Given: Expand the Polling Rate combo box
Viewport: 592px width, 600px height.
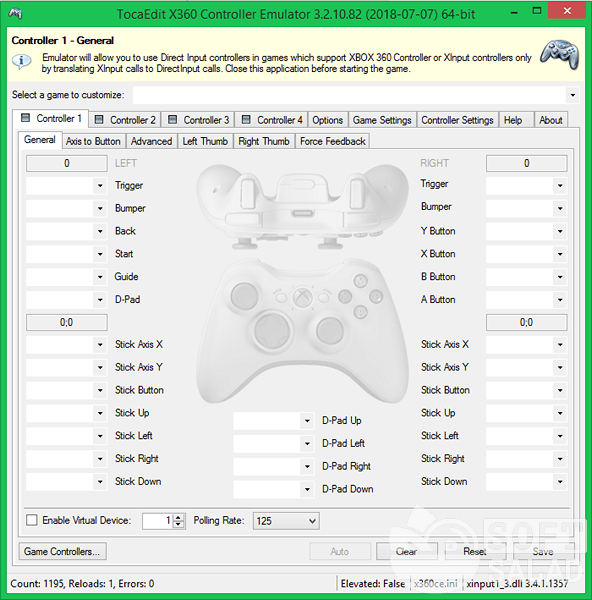Looking at the screenshot, I should click(286, 521).
